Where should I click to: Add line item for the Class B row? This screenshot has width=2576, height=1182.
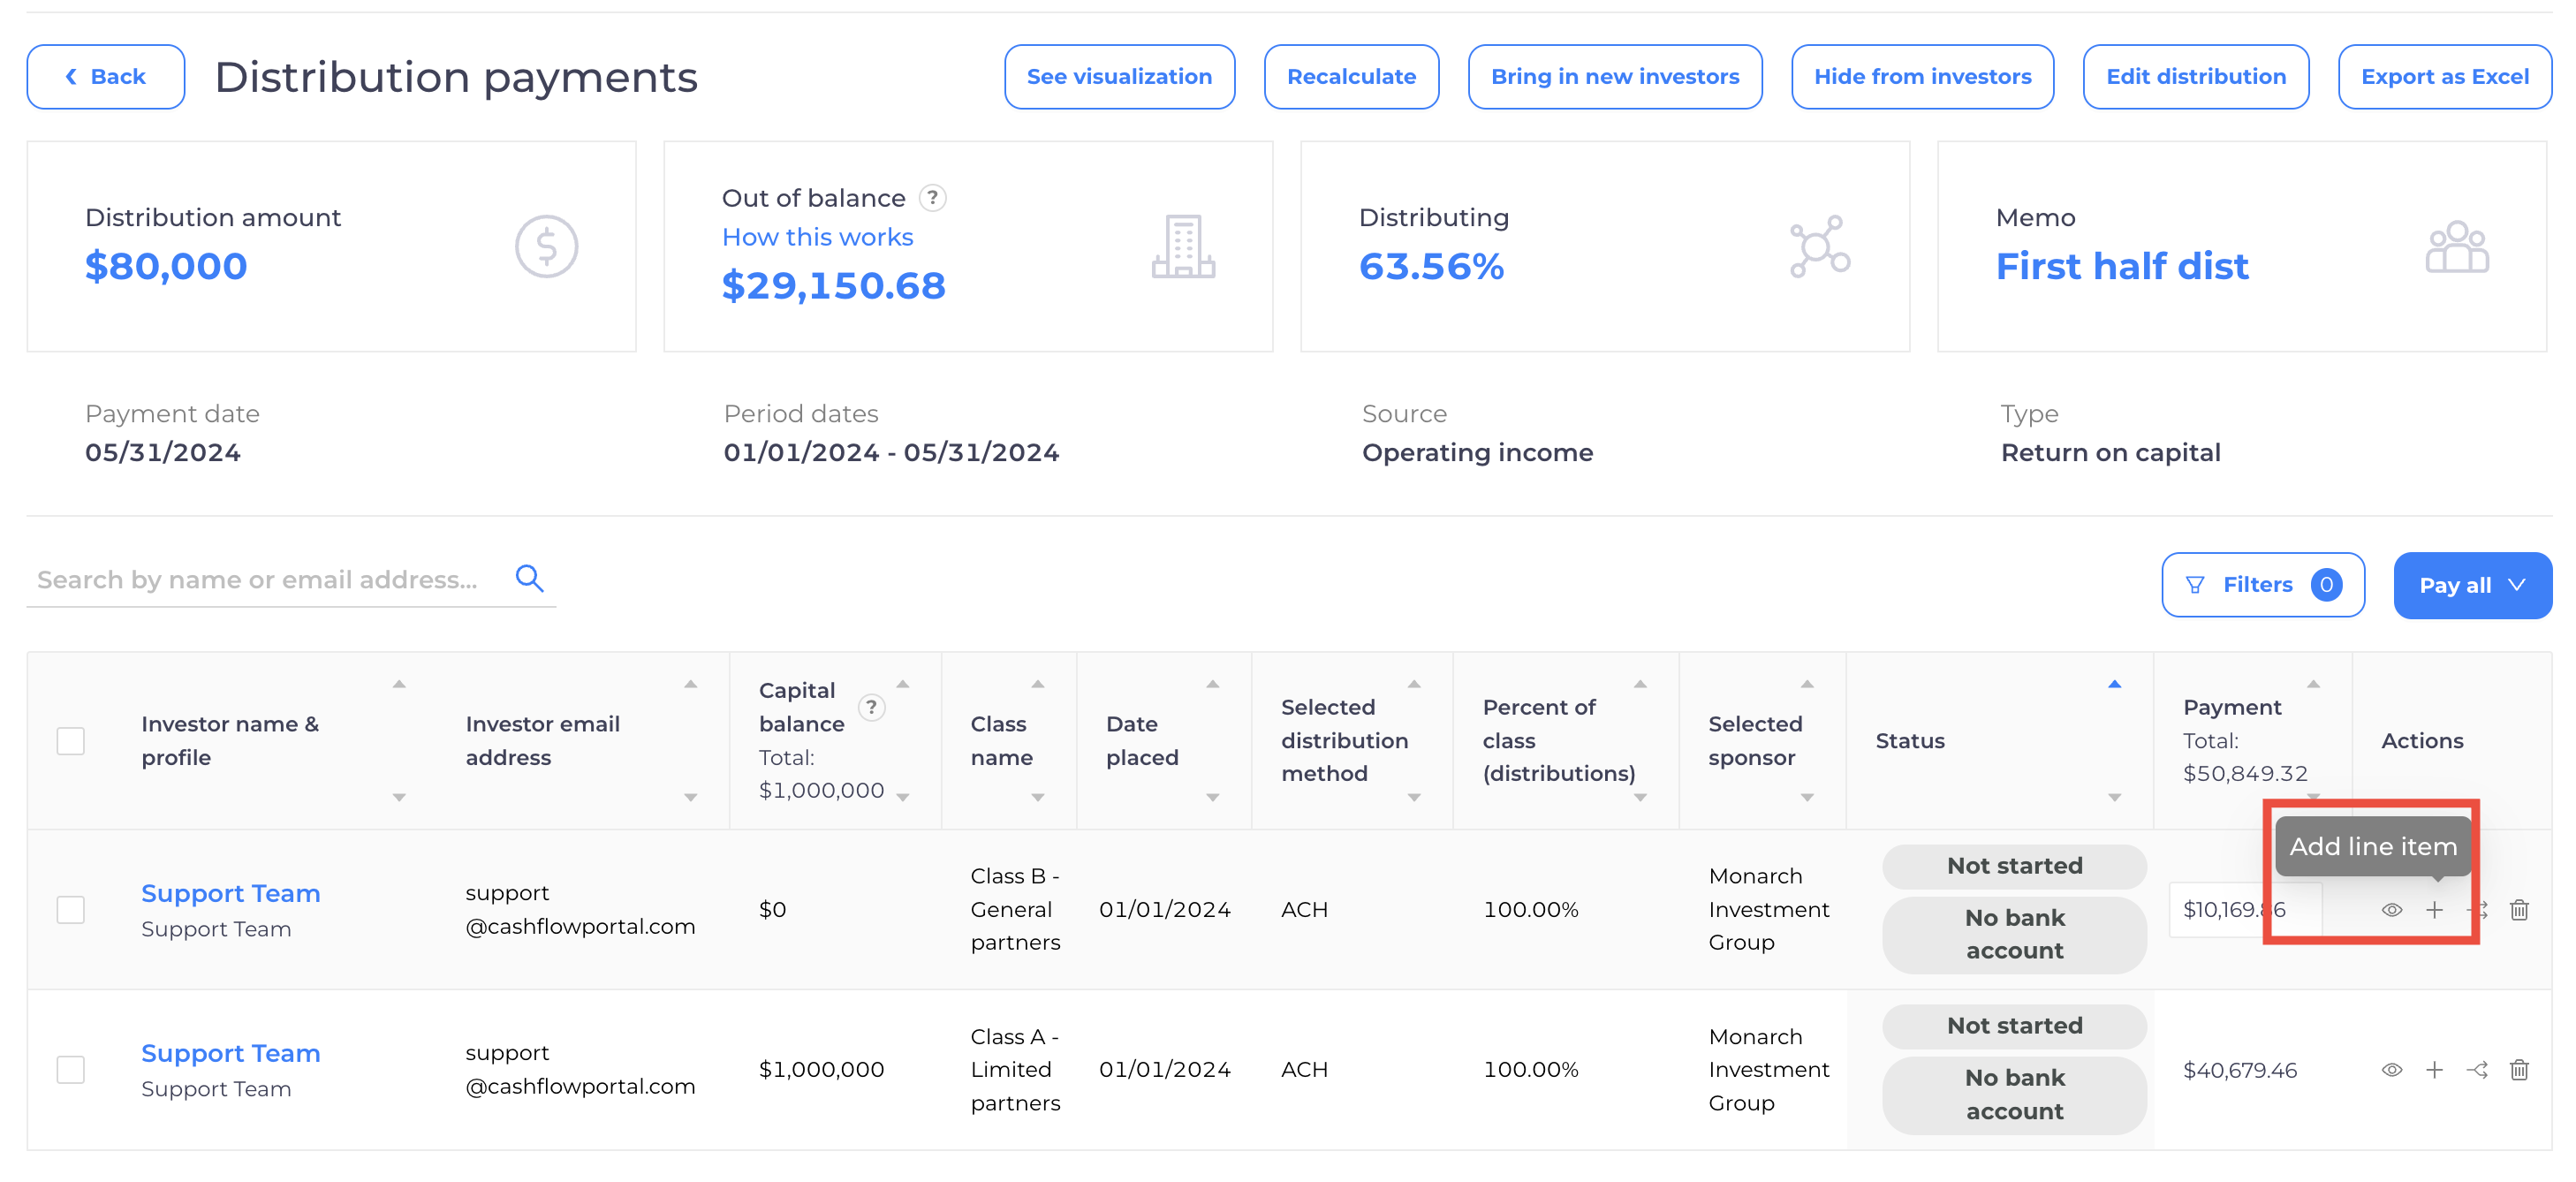(x=2435, y=910)
